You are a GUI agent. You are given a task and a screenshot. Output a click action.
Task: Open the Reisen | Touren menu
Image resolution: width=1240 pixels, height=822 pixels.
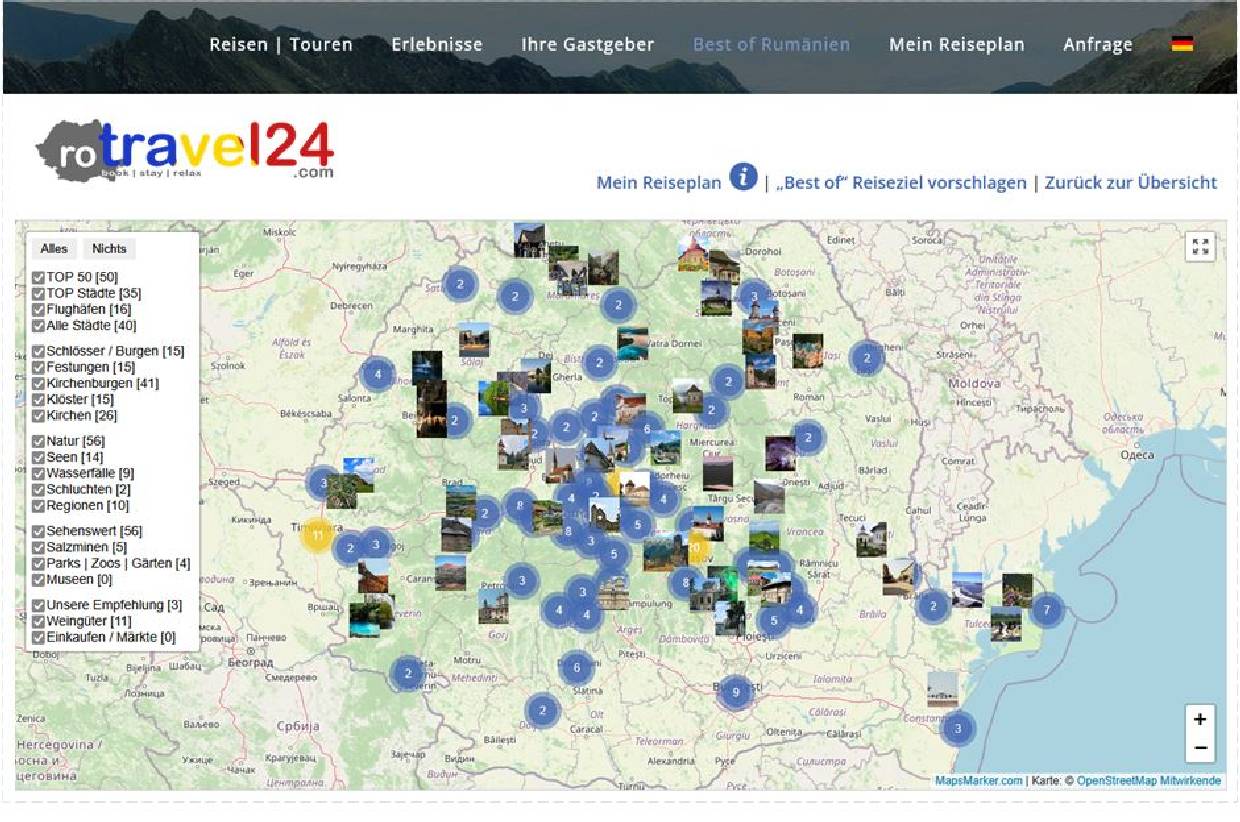(x=280, y=44)
